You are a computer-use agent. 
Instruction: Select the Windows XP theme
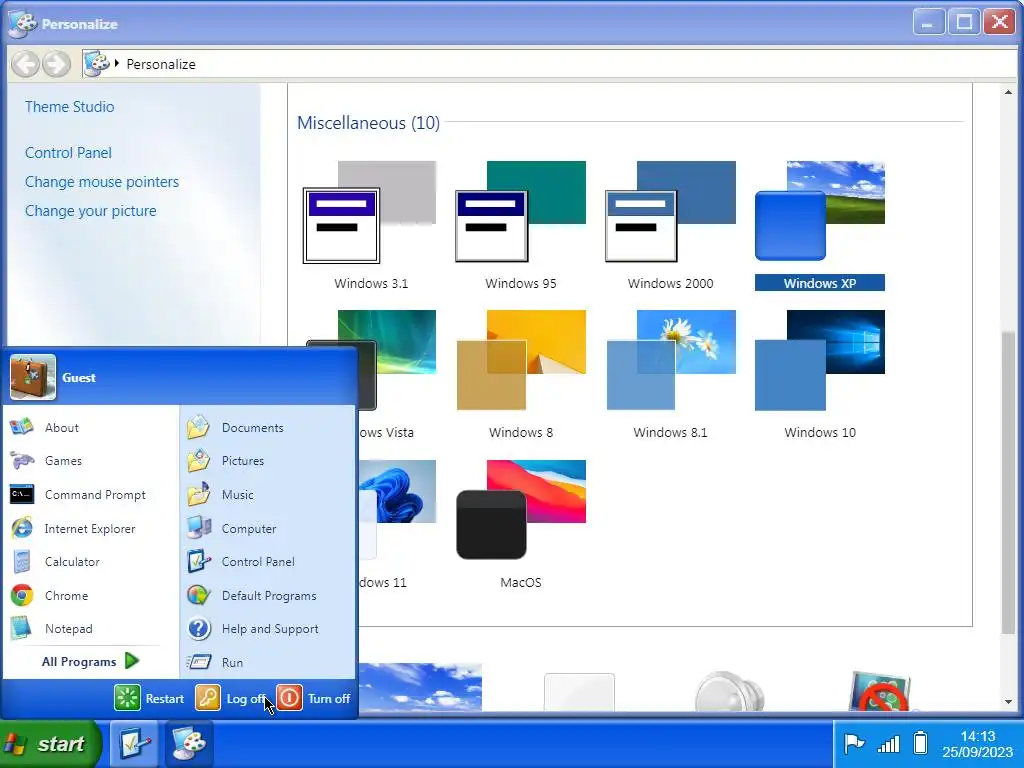click(x=820, y=226)
